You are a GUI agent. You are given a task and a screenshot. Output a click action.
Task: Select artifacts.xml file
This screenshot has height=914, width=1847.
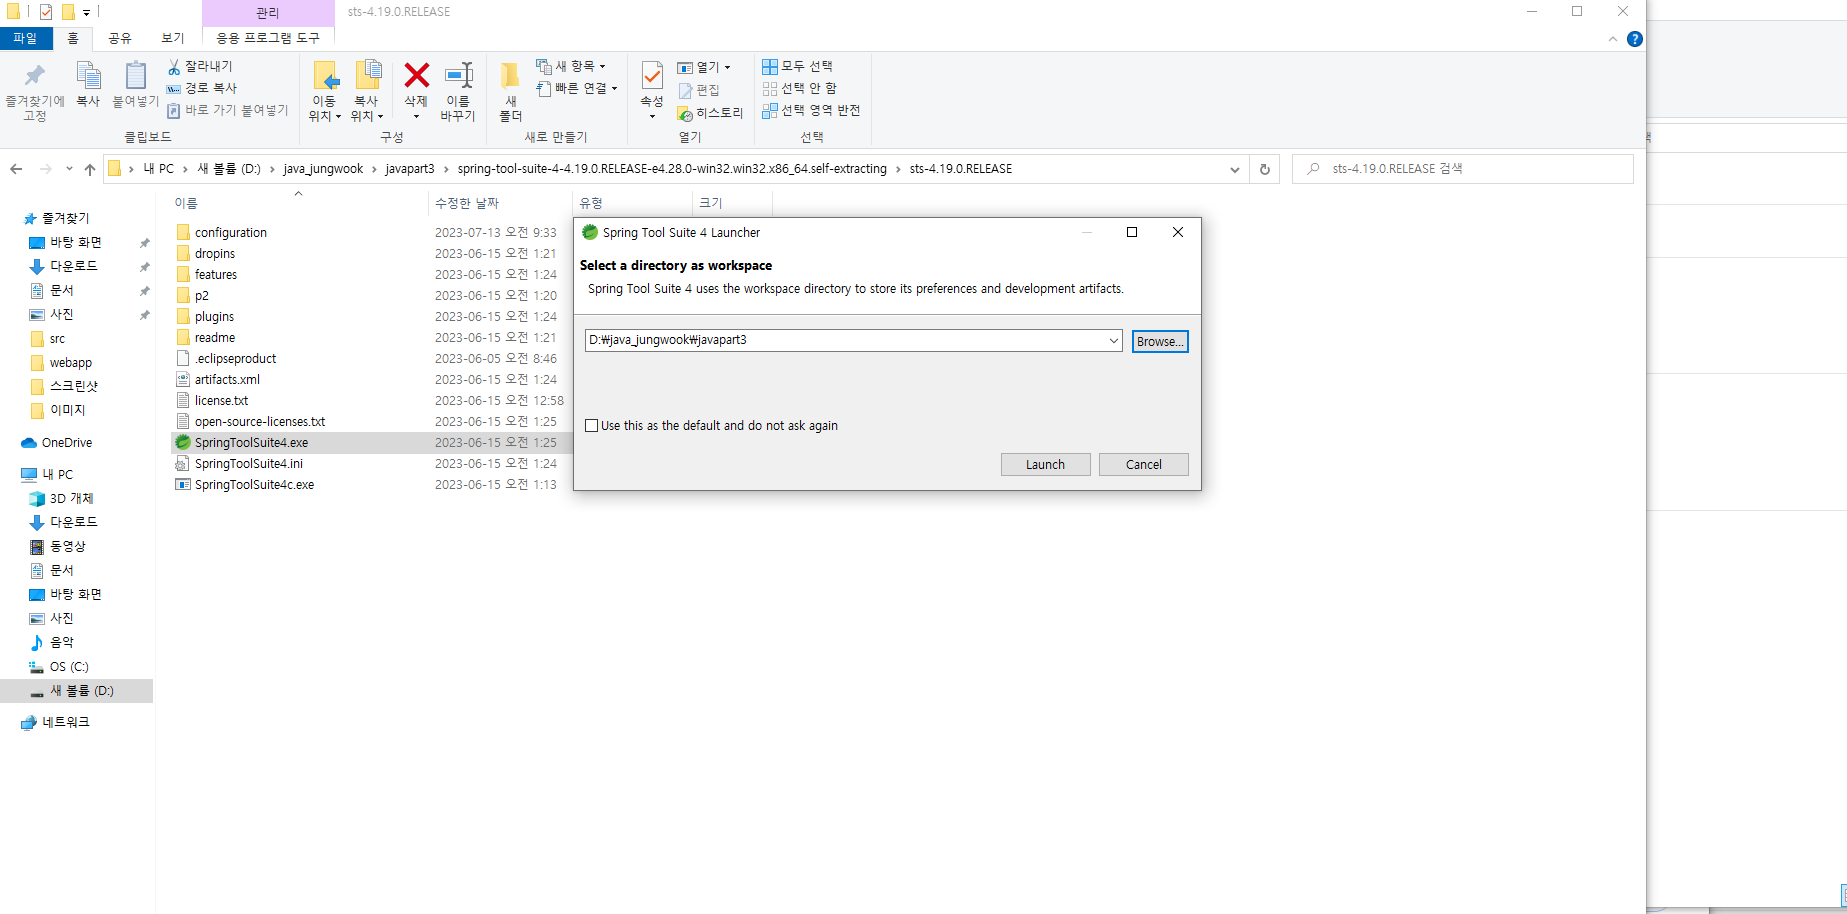pyautogui.click(x=227, y=379)
